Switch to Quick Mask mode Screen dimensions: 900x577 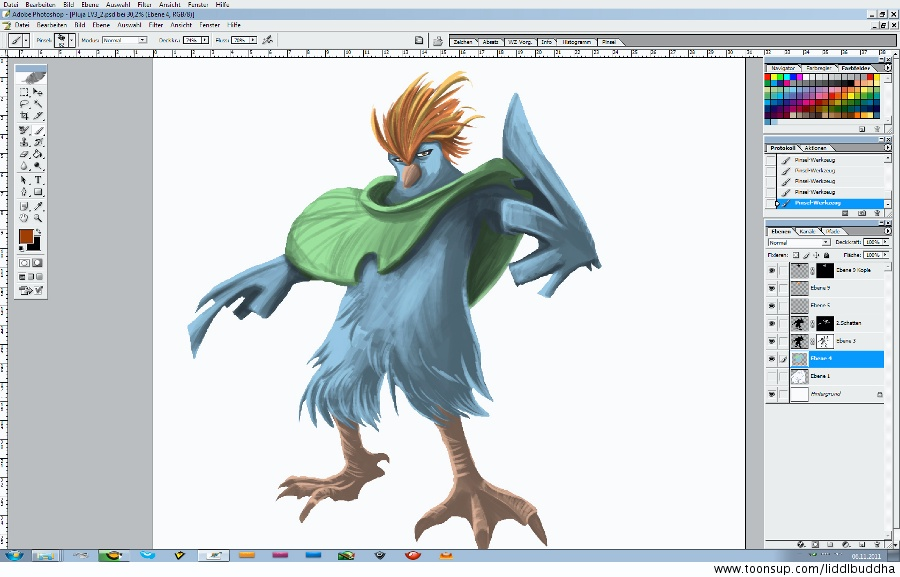(x=37, y=263)
